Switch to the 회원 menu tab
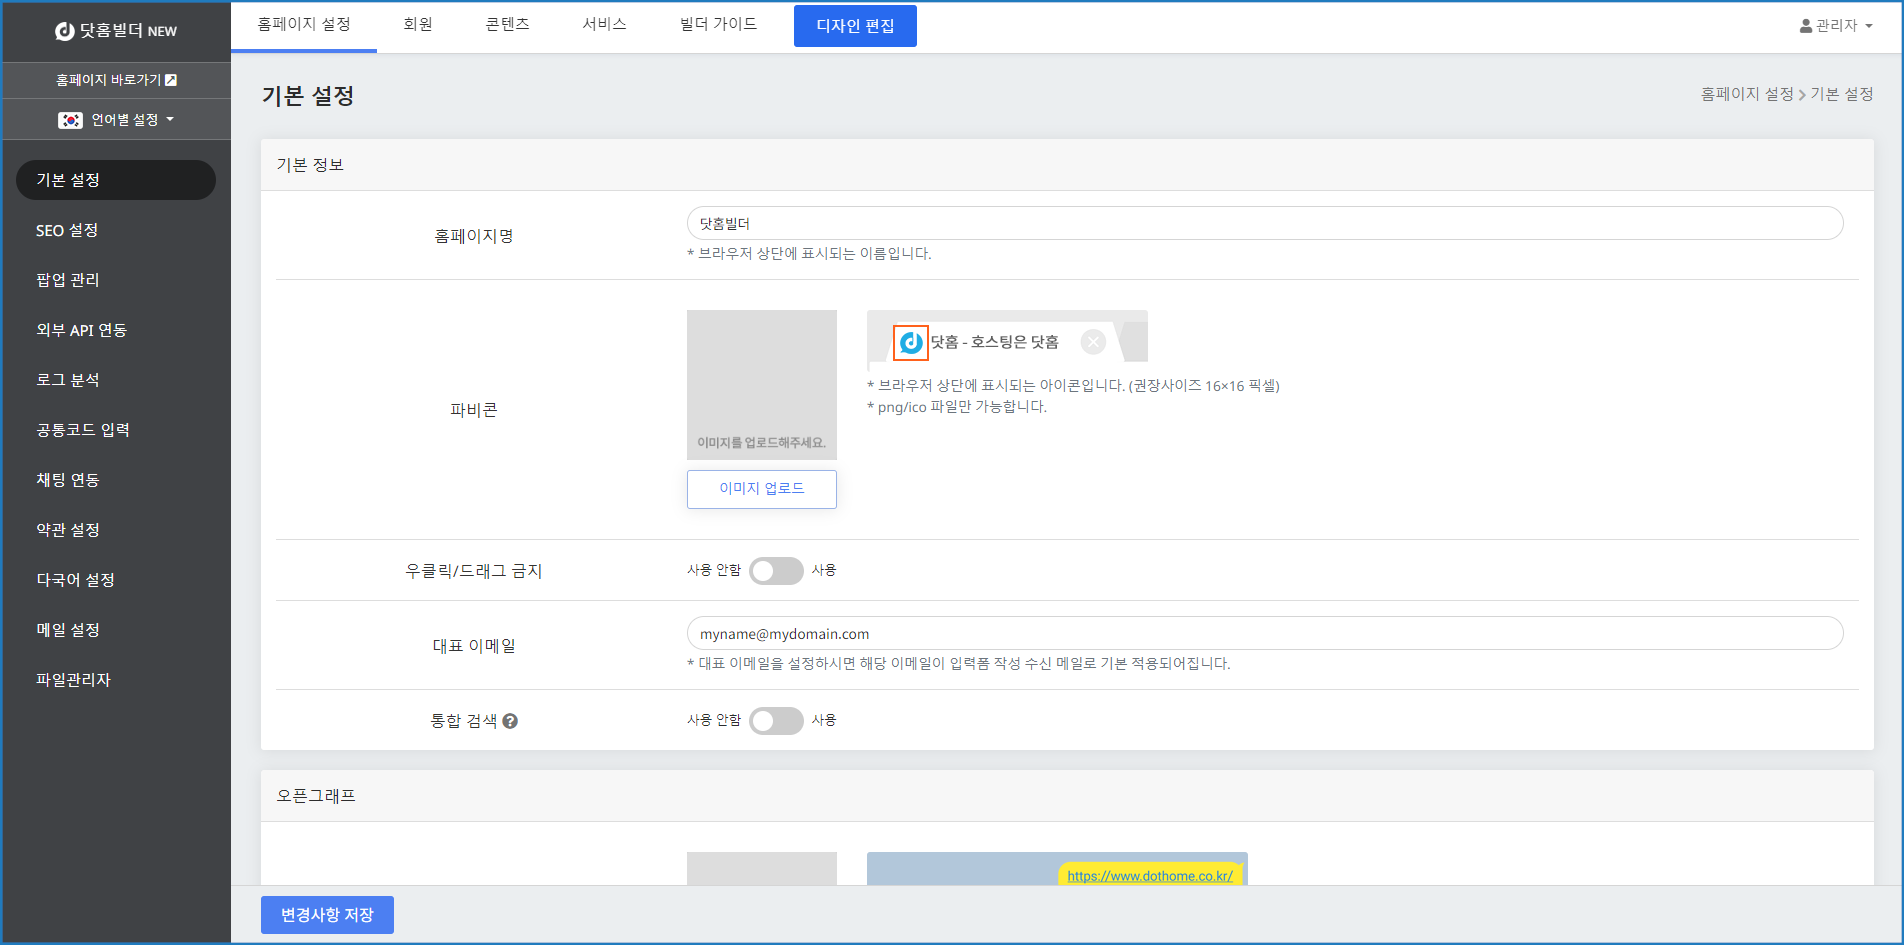 click(x=418, y=24)
